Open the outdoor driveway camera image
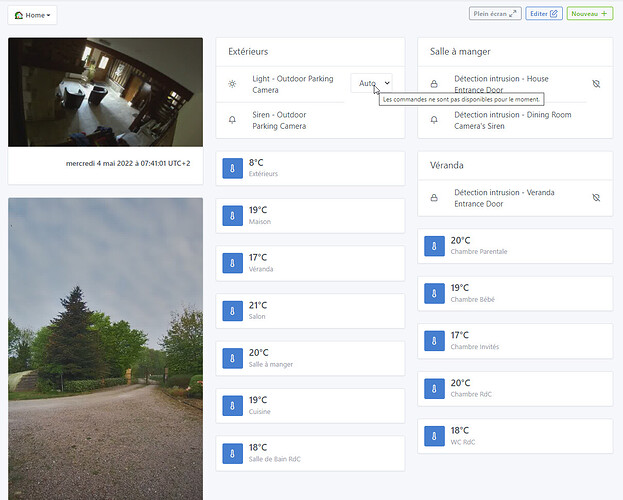Viewport: 623px width, 500px height. [x=105, y=348]
